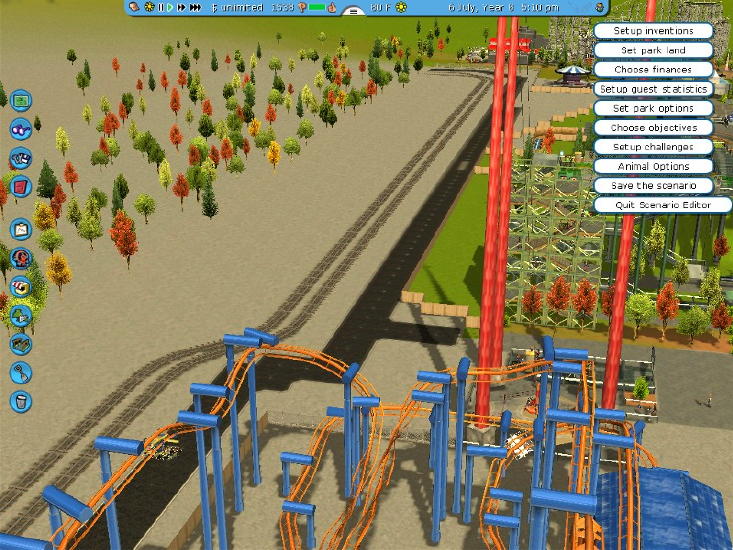Choose Set park land option

pyautogui.click(x=653, y=50)
